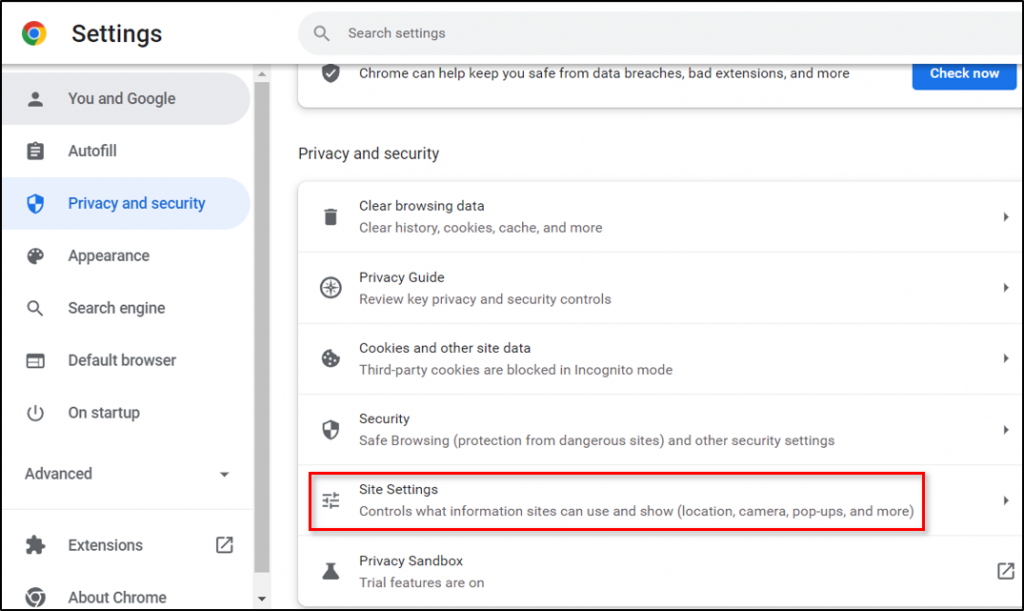Open Clear browsing data using its chevron

[x=1005, y=216]
